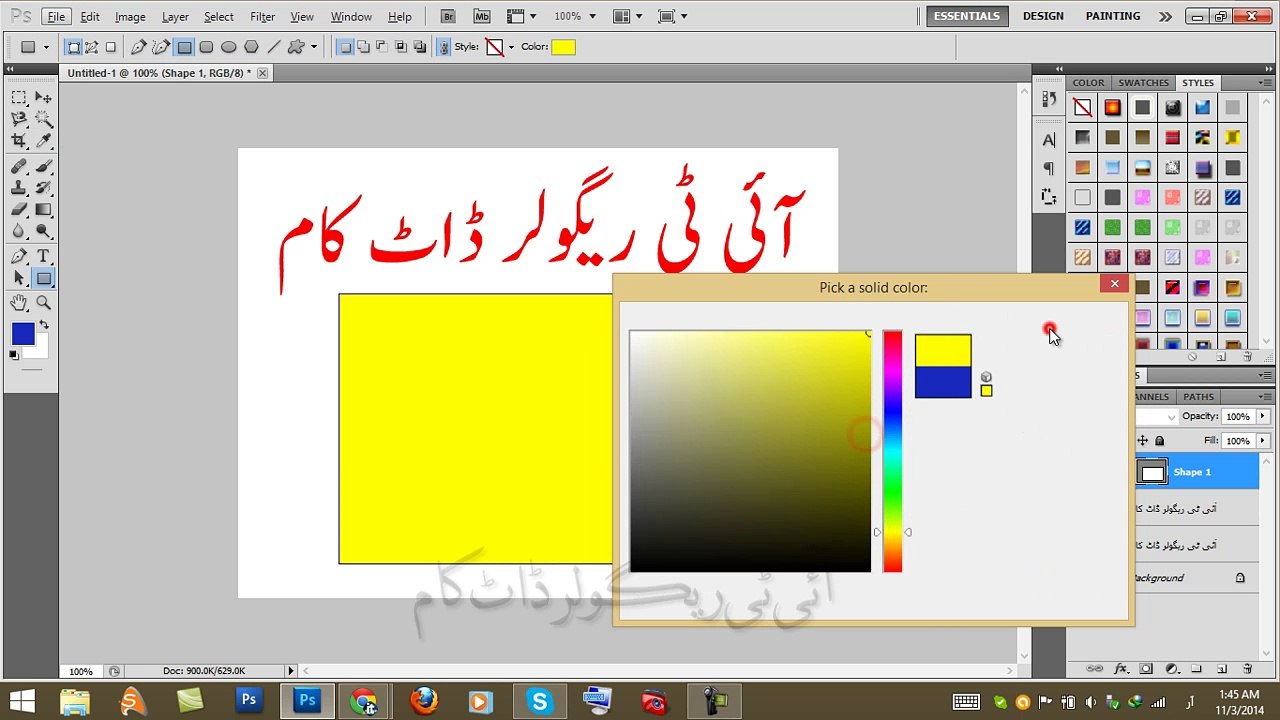Open the Layer menu
This screenshot has height=720, width=1280.
[x=175, y=17]
